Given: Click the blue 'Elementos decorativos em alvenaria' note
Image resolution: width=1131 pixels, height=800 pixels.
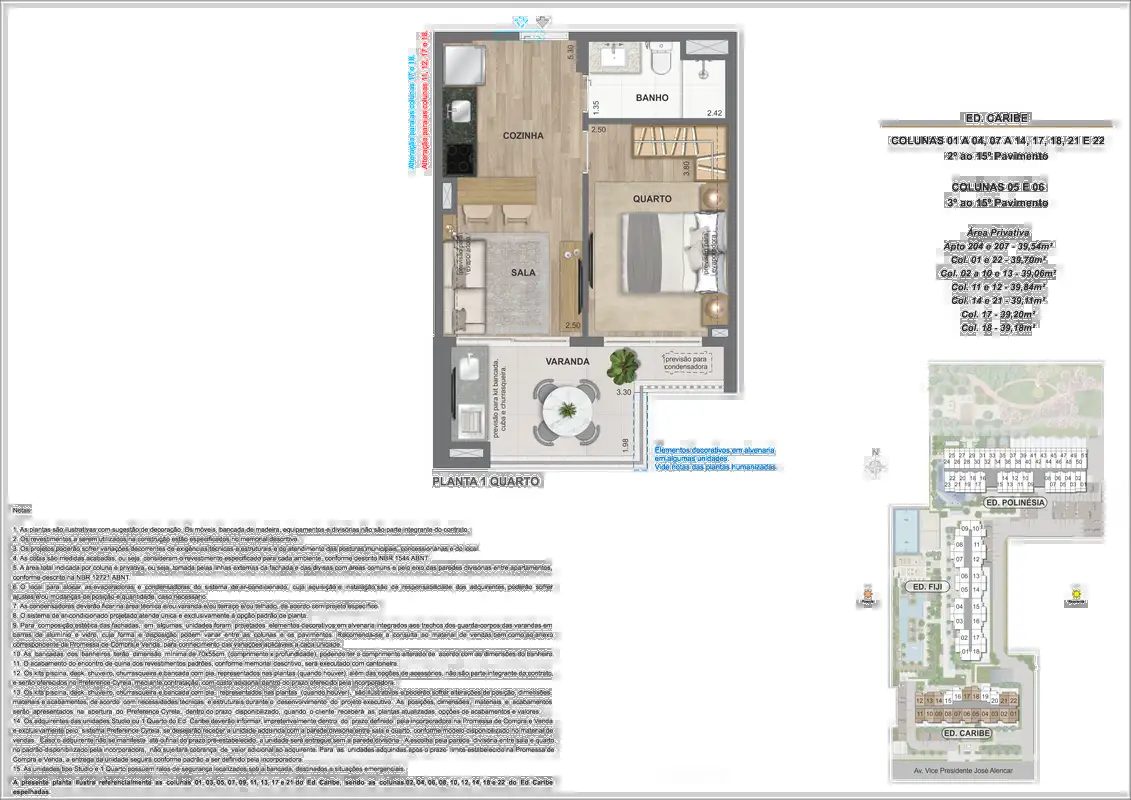Looking at the screenshot, I should coord(715,458).
